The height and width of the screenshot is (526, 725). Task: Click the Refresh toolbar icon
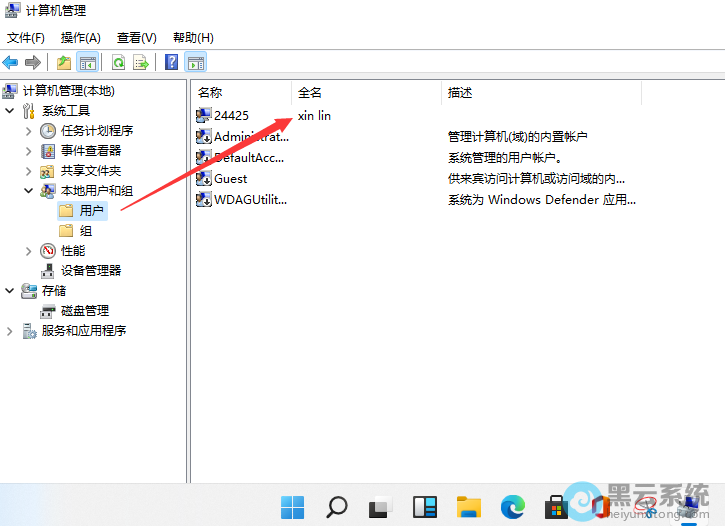pyautogui.click(x=119, y=62)
